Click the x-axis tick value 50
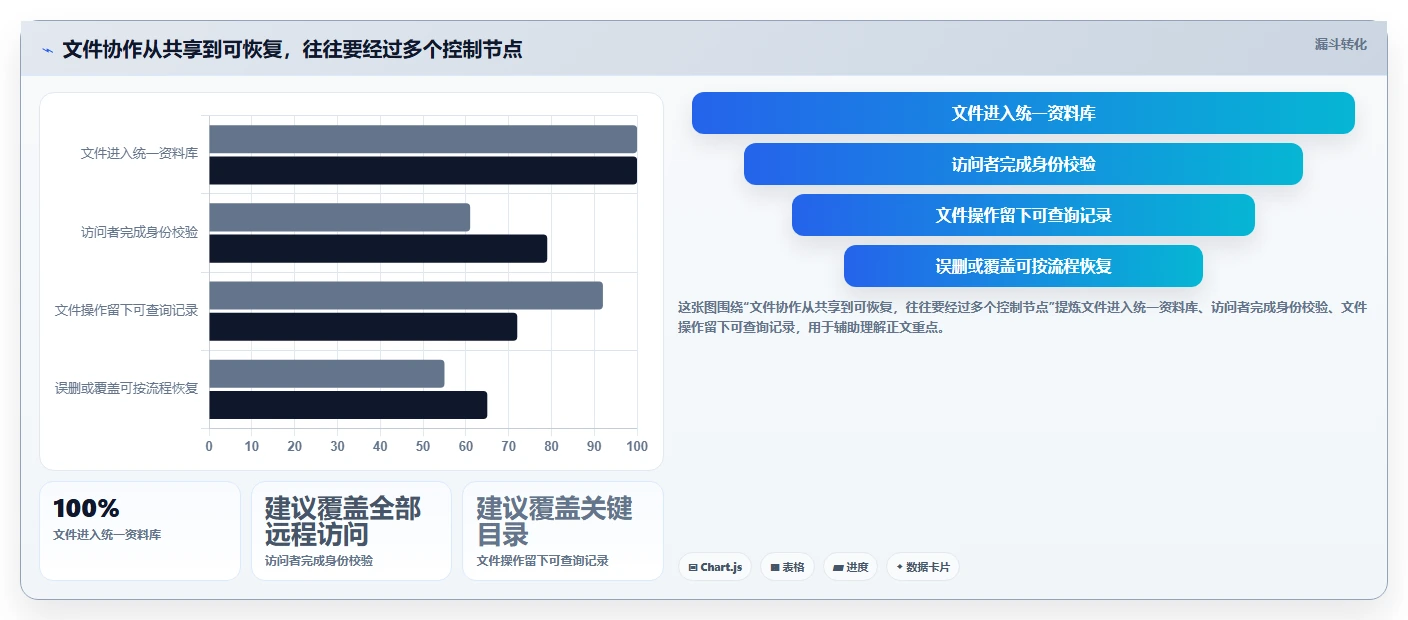The height and width of the screenshot is (620, 1408). click(x=423, y=446)
